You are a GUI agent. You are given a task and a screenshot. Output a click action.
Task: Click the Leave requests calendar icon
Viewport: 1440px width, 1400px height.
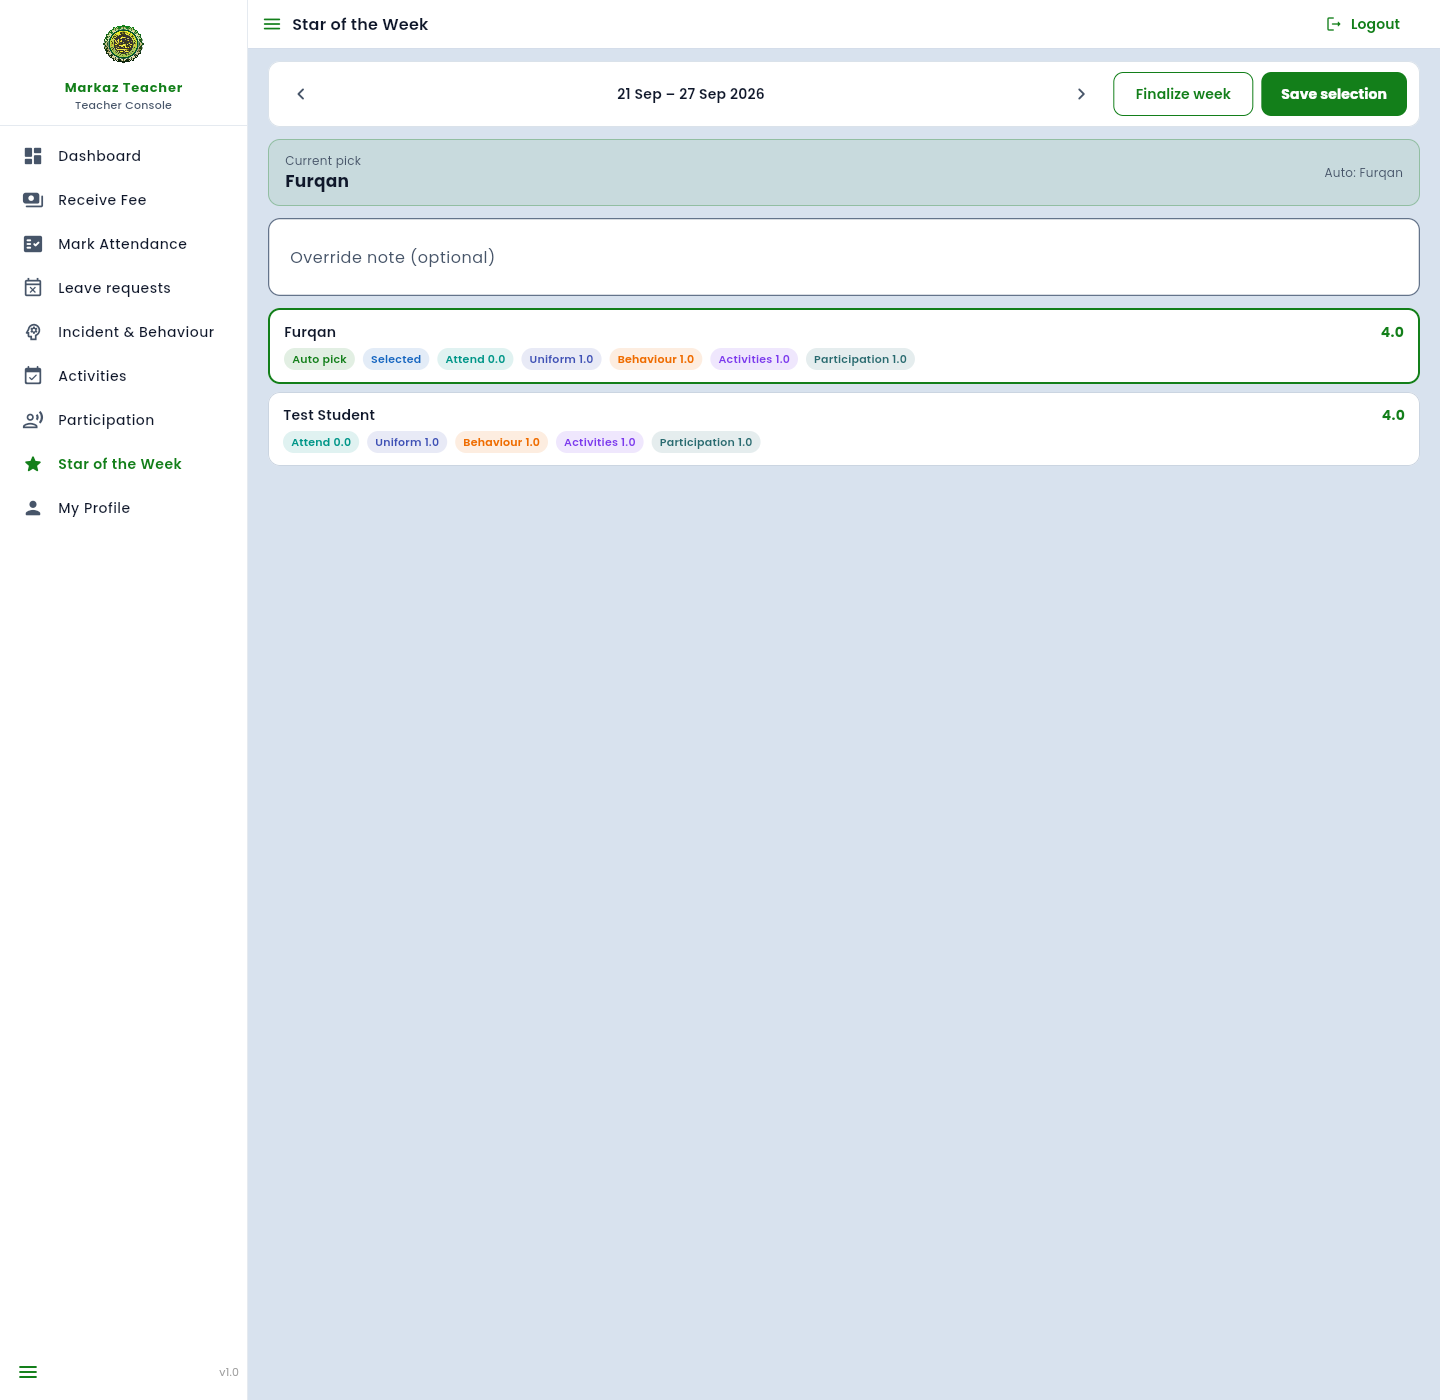point(33,288)
